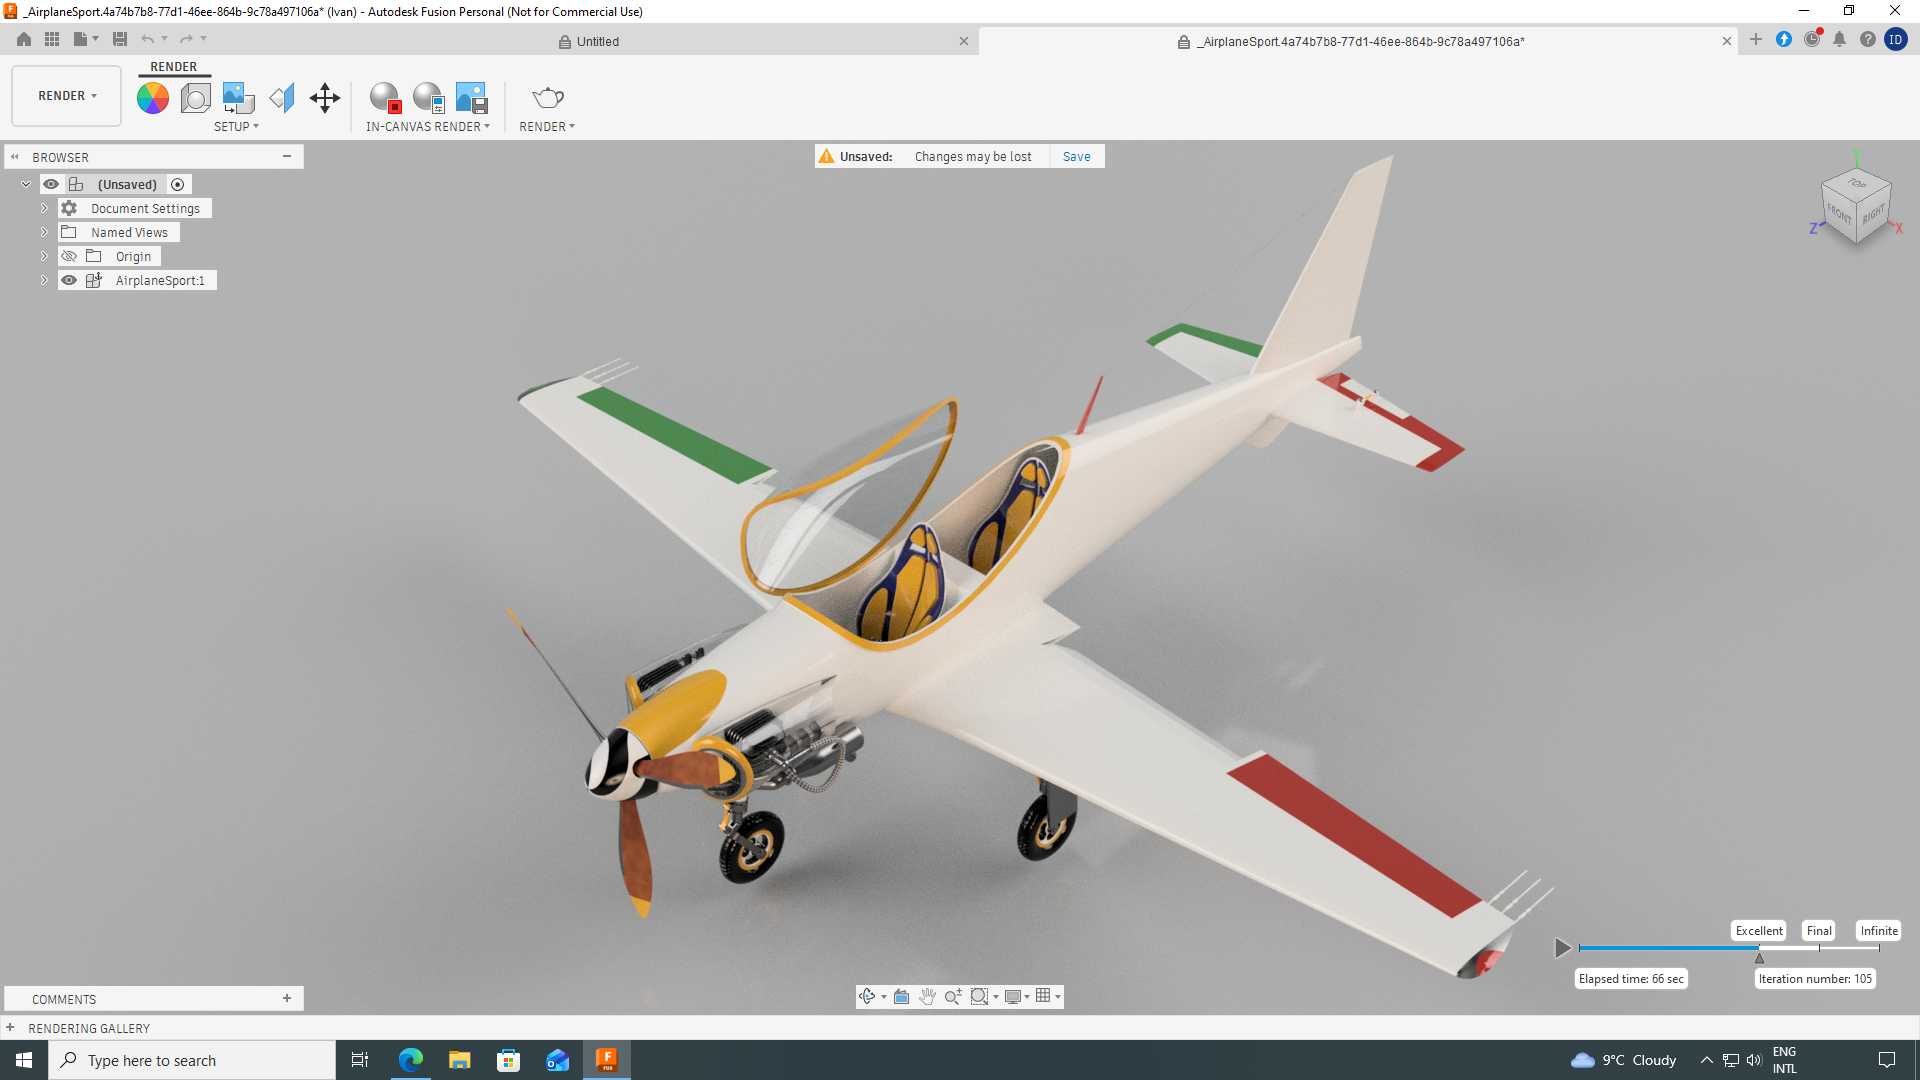Open Microsoft Edge from the taskbar

point(410,1060)
